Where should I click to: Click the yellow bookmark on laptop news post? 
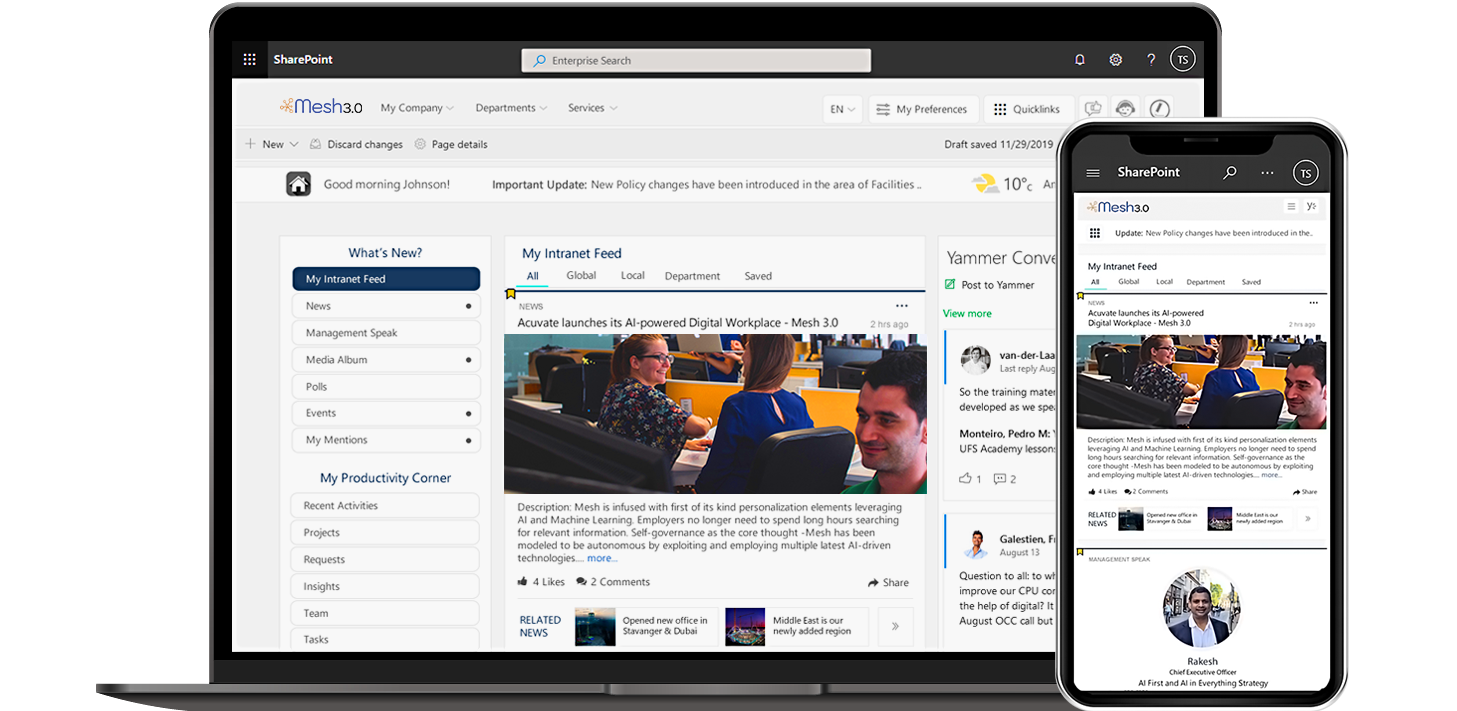point(510,294)
